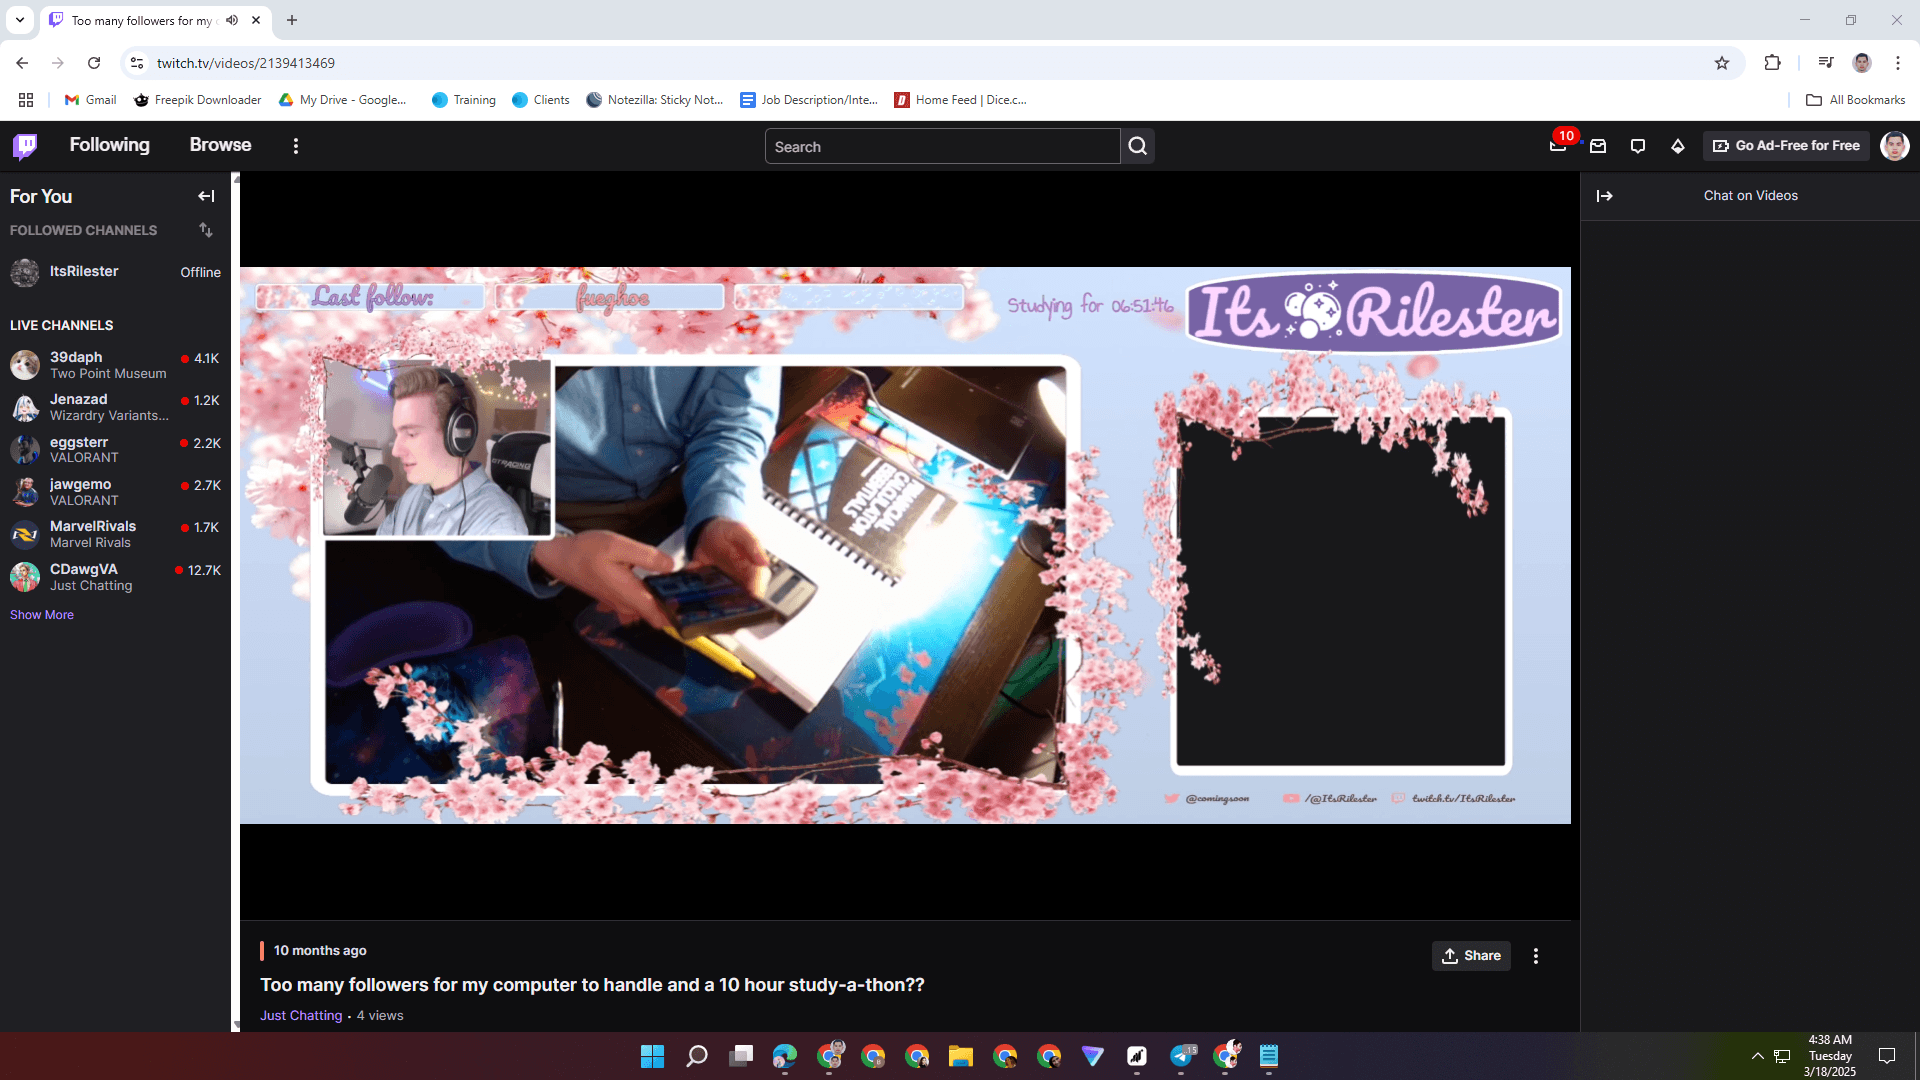Open the Twitch inbox notifications icon

pos(1598,146)
